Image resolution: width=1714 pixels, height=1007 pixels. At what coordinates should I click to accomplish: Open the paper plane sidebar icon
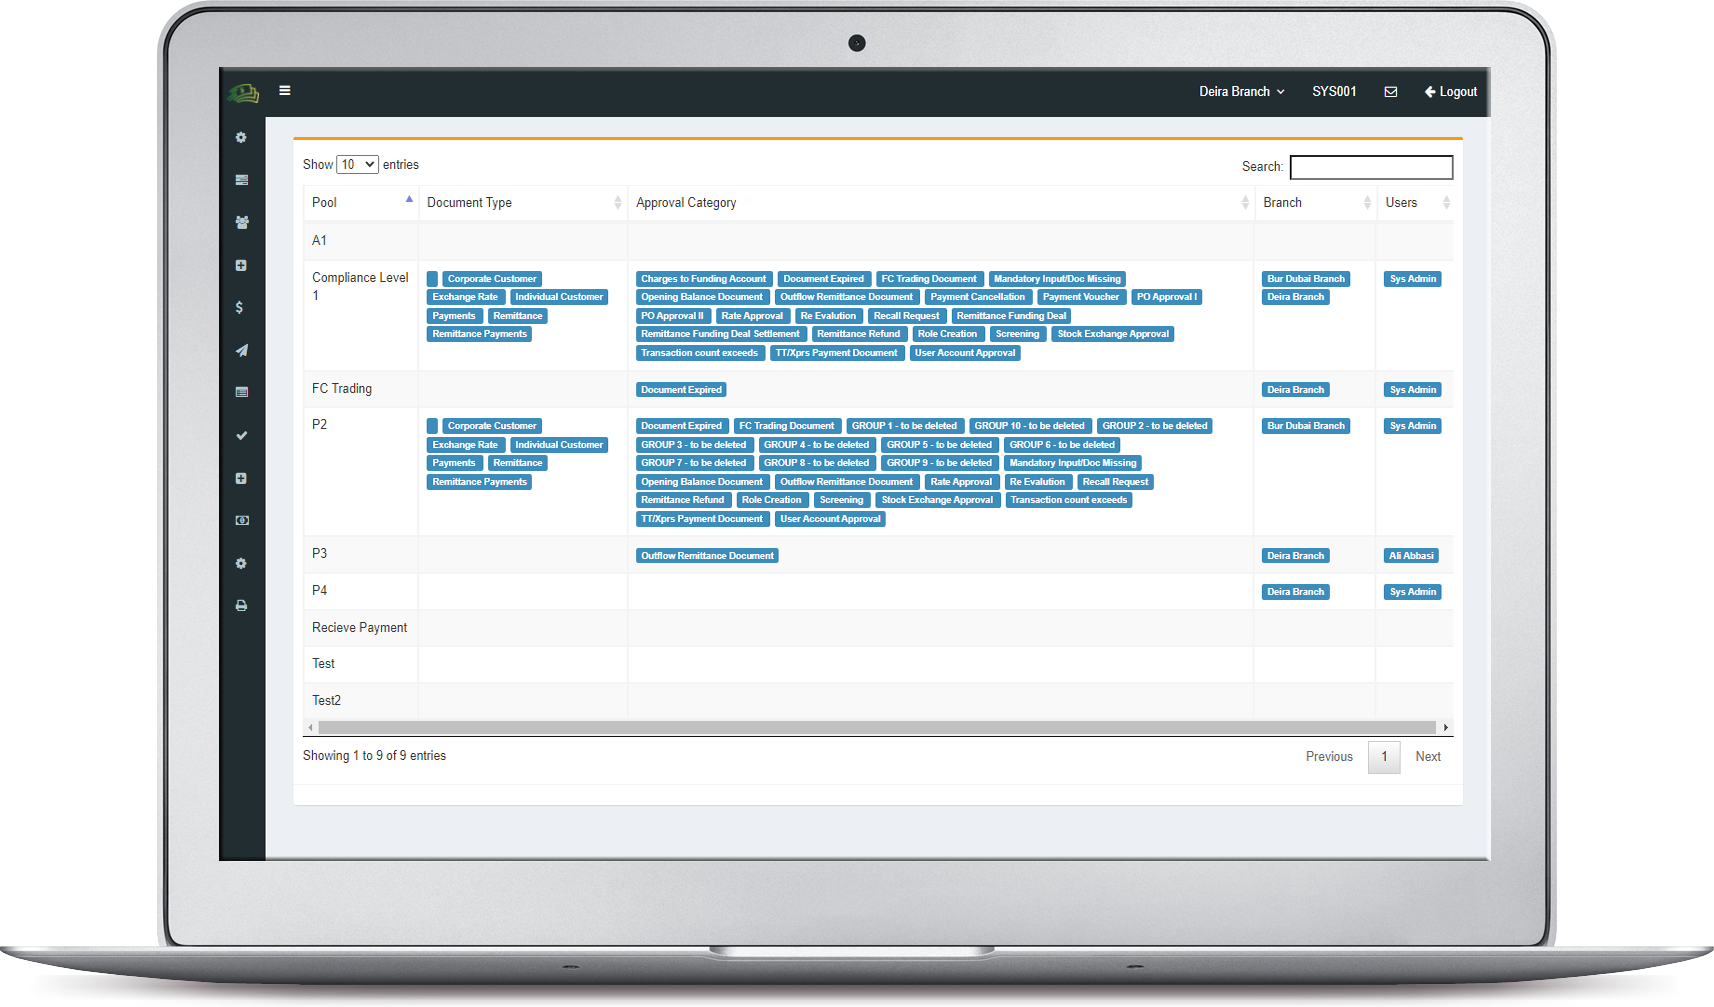pos(241,350)
